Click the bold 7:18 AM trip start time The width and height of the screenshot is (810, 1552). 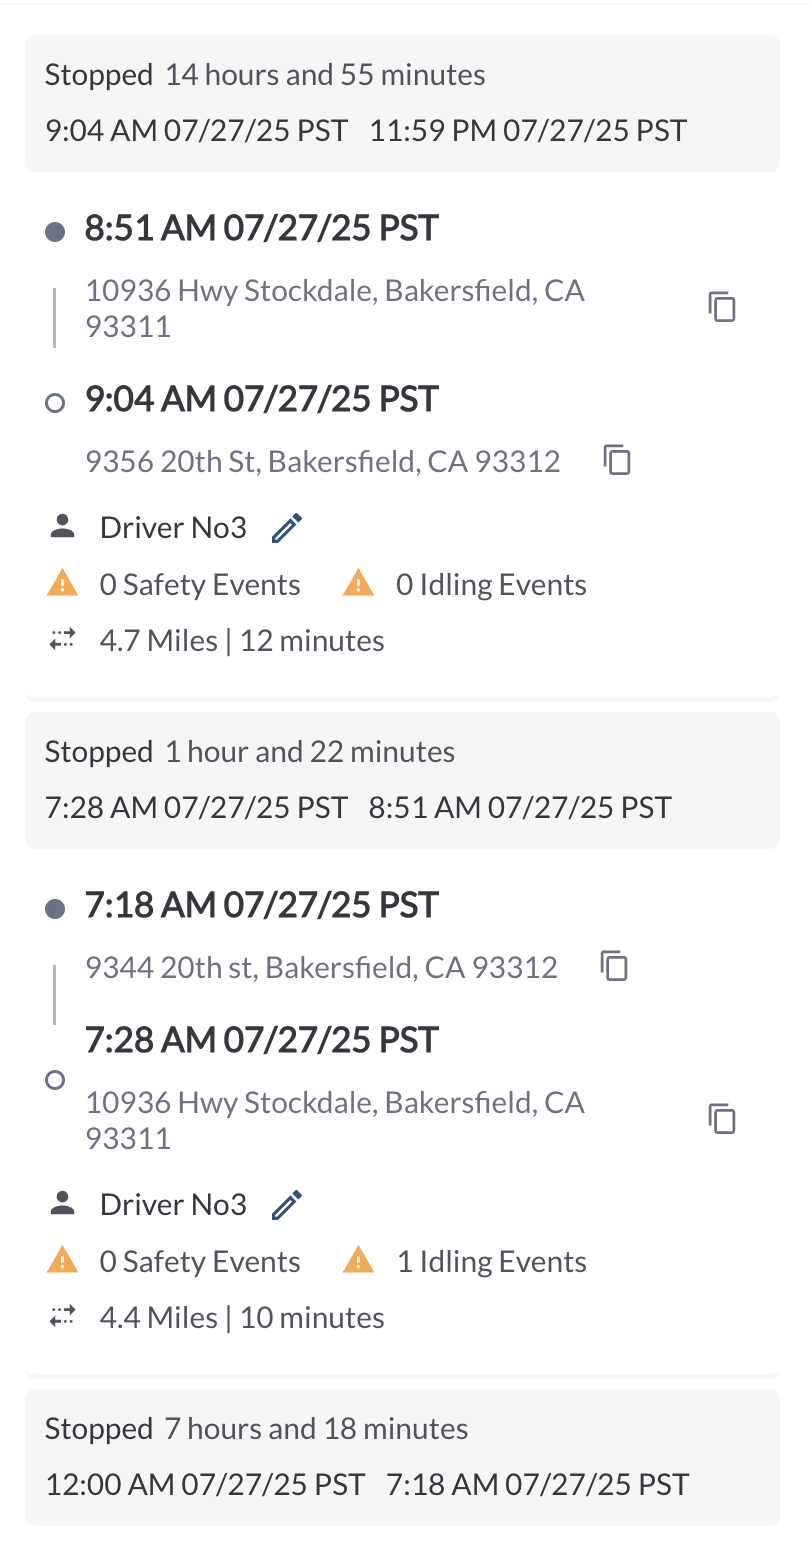(x=261, y=906)
